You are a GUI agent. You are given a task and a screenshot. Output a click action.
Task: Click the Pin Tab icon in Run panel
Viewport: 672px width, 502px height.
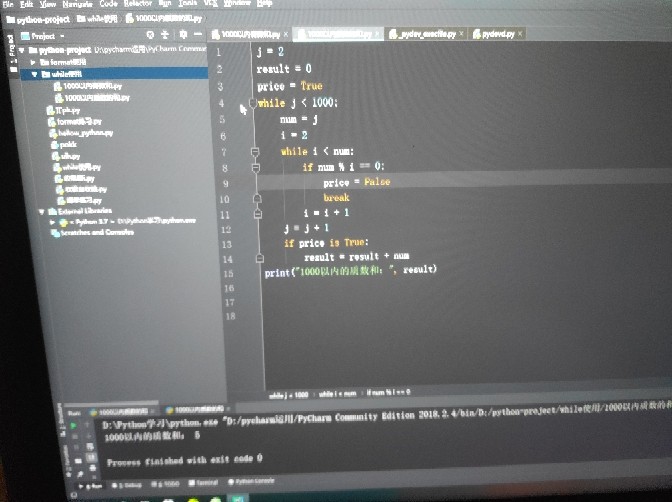pos(80,474)
